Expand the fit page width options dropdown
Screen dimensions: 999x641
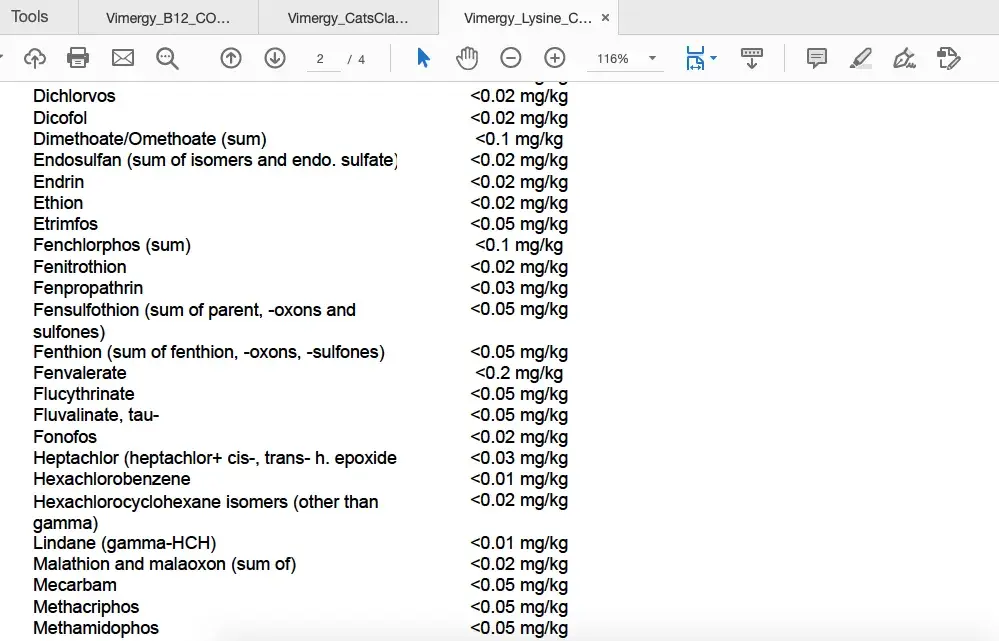click(713, 59)
